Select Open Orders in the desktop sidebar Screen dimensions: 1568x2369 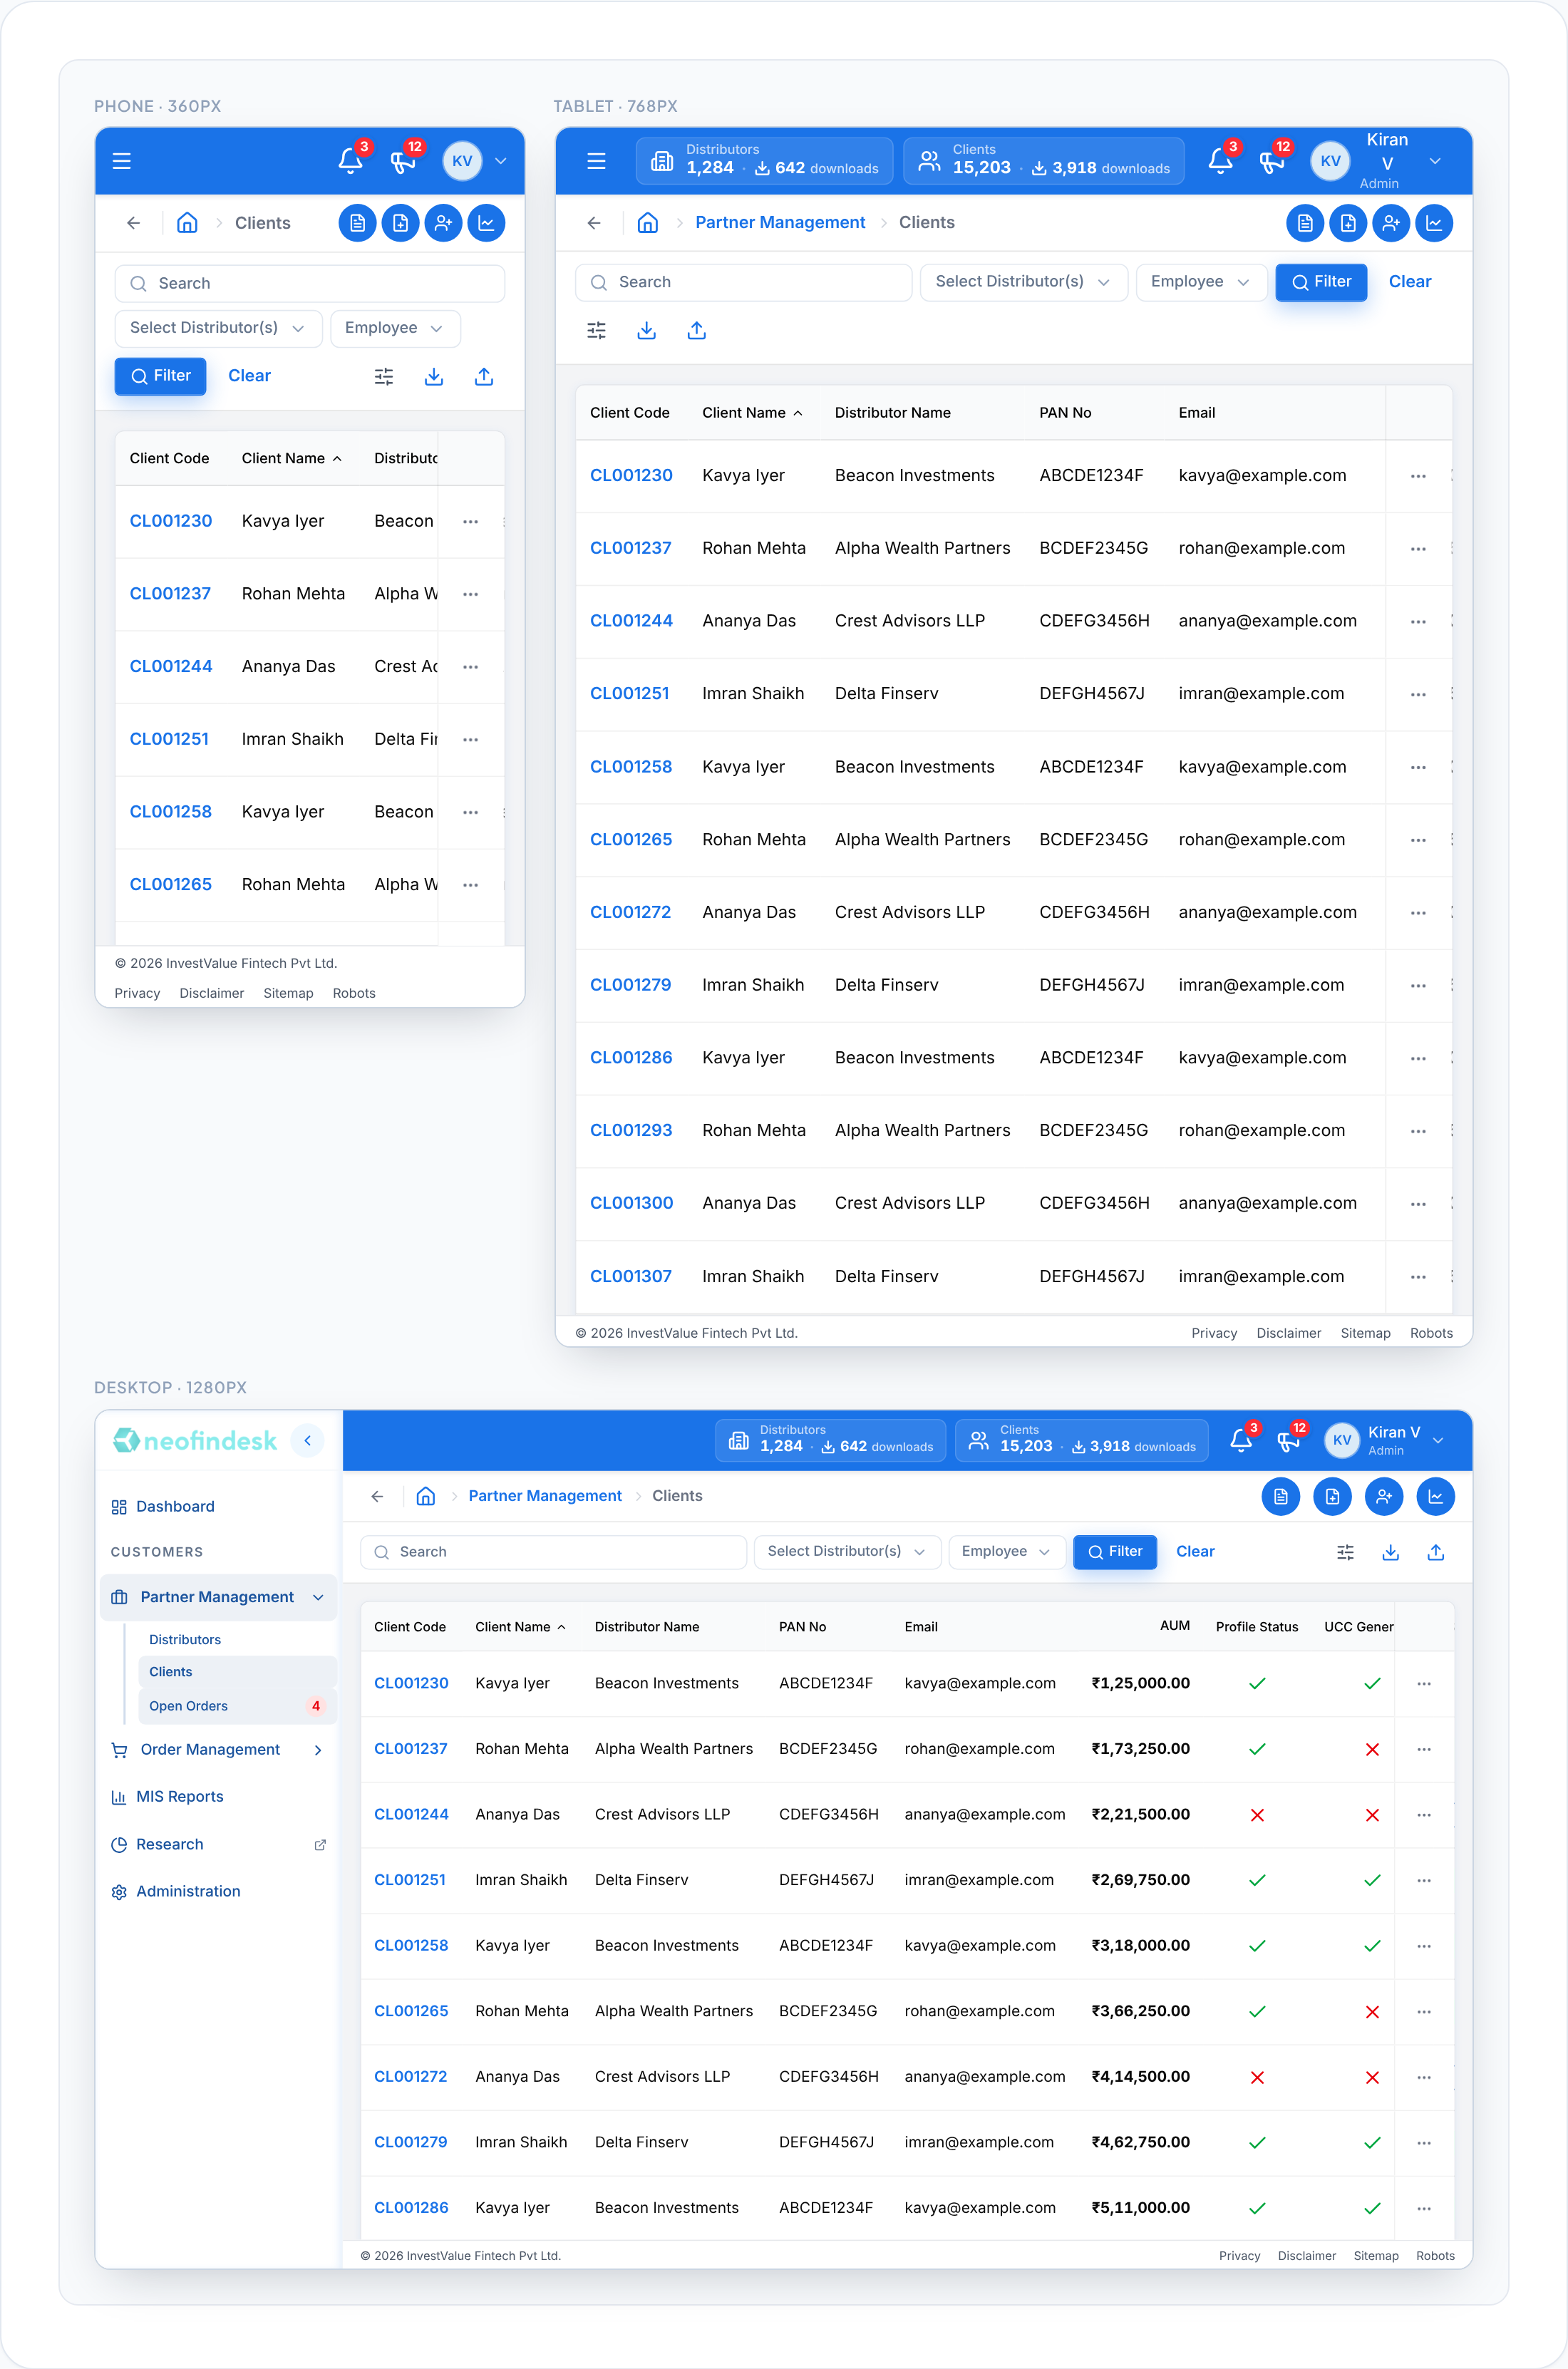tap(238, 1706)
